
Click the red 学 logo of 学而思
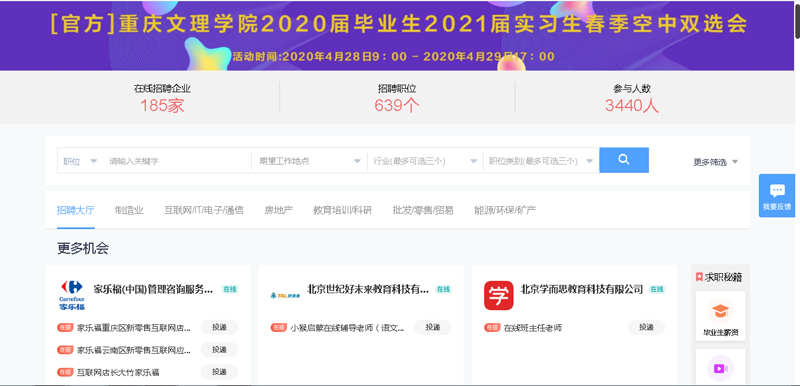click(x=498, y=295)
